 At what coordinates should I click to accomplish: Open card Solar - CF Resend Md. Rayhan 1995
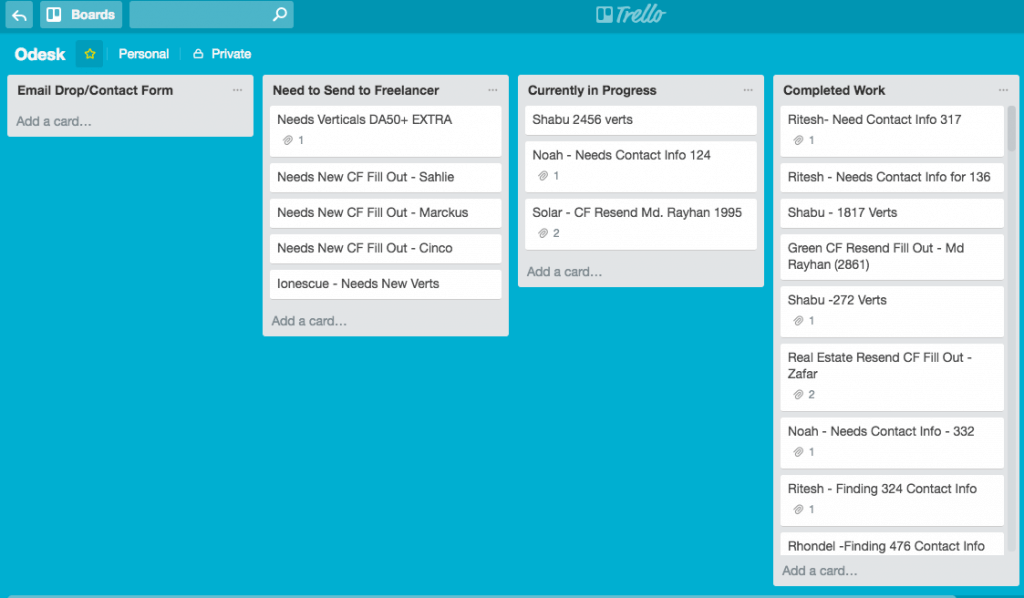click(641, 224)
